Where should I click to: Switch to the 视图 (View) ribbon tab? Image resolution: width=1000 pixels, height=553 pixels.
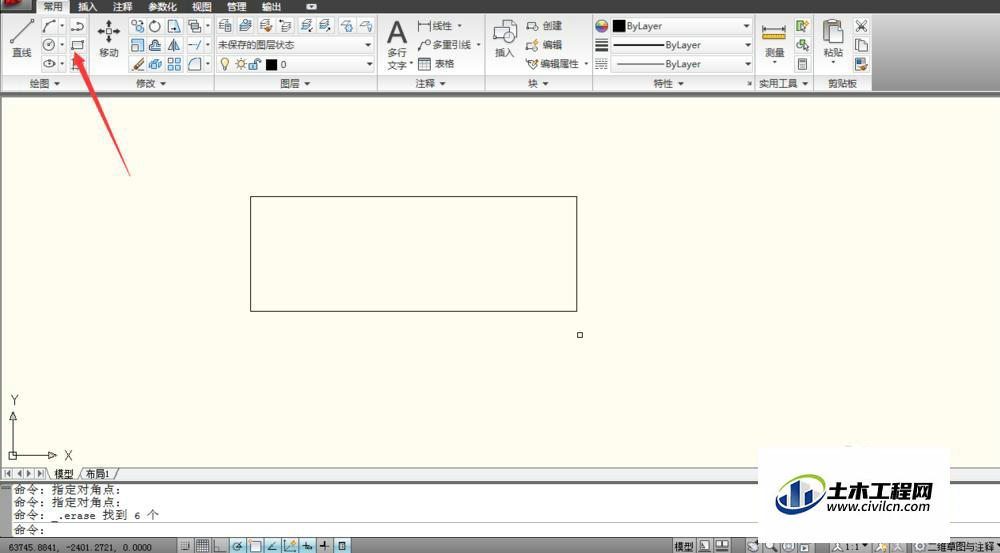[202, 7]
